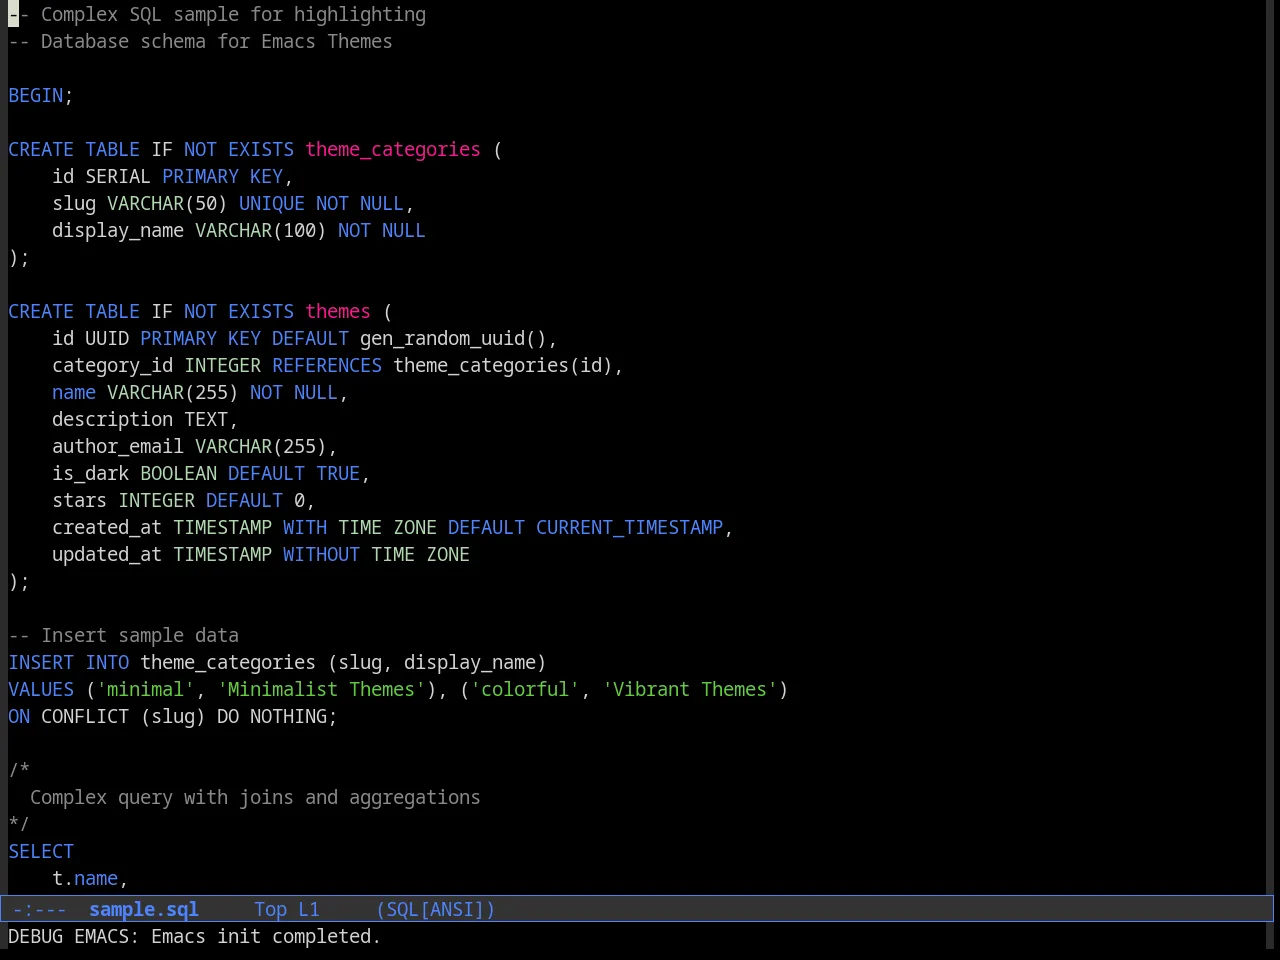Click 'id SERIAL' column definition
This screenshot has height=960, width=1280.
point(101,176)
